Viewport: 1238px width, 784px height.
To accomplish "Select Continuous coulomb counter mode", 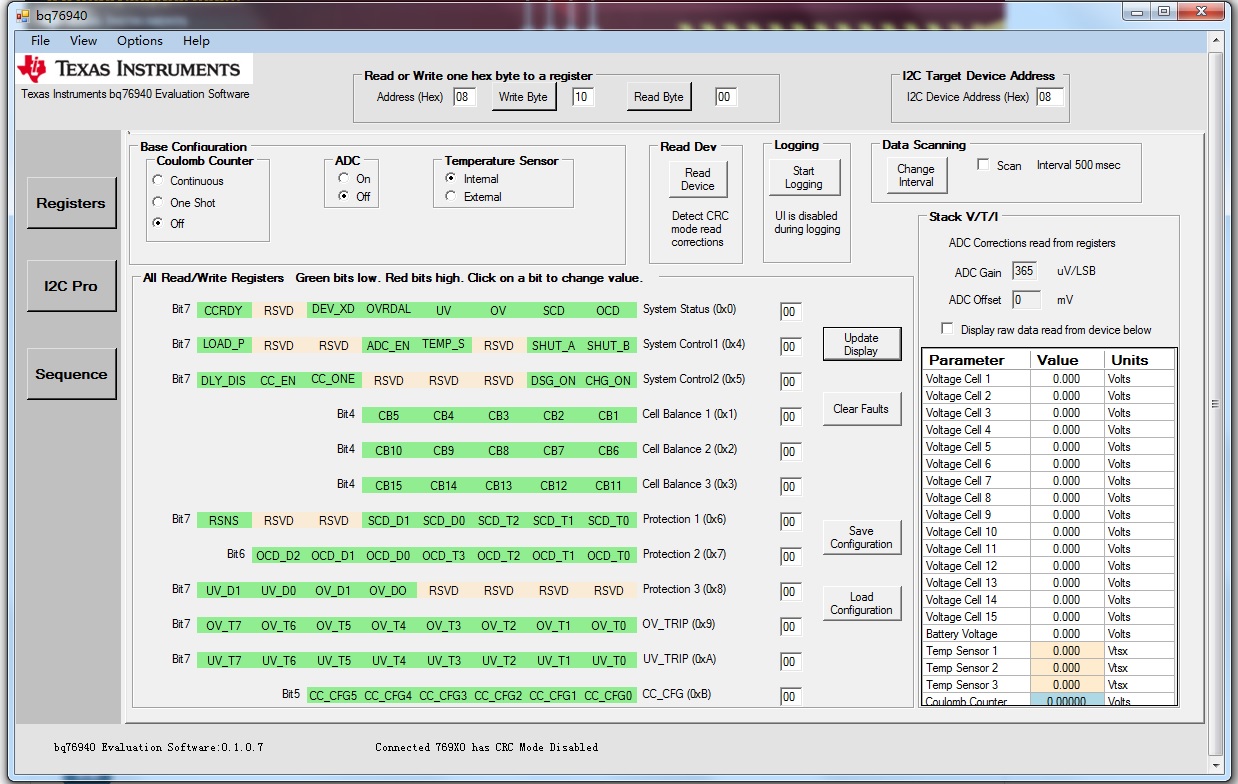I will (x=158, y=181).
